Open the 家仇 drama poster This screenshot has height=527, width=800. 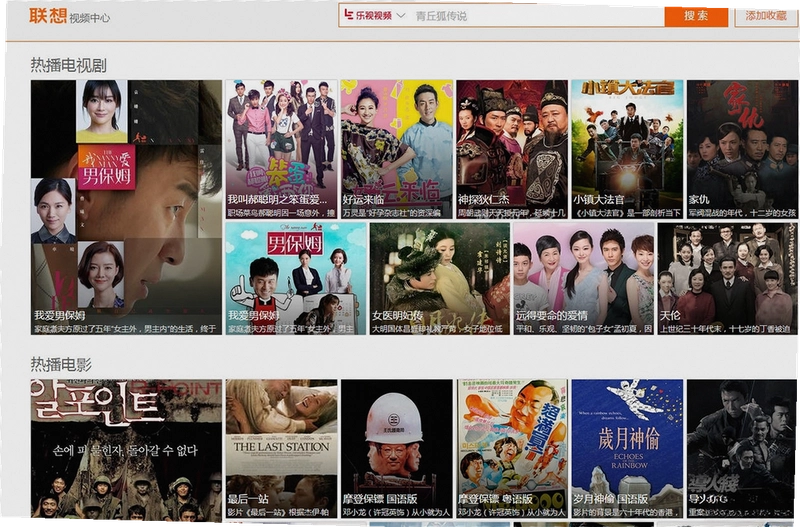[x=742, y=149]
